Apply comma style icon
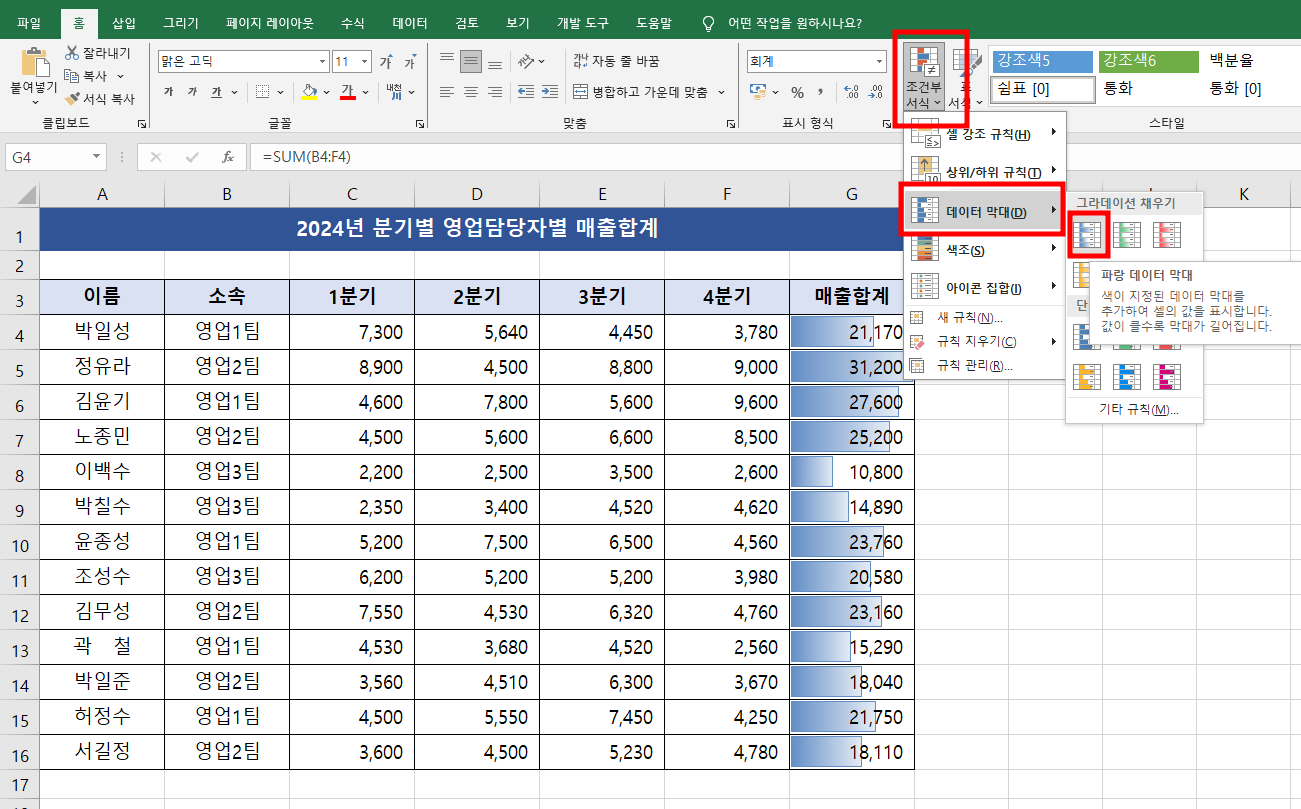 point(820,92)
